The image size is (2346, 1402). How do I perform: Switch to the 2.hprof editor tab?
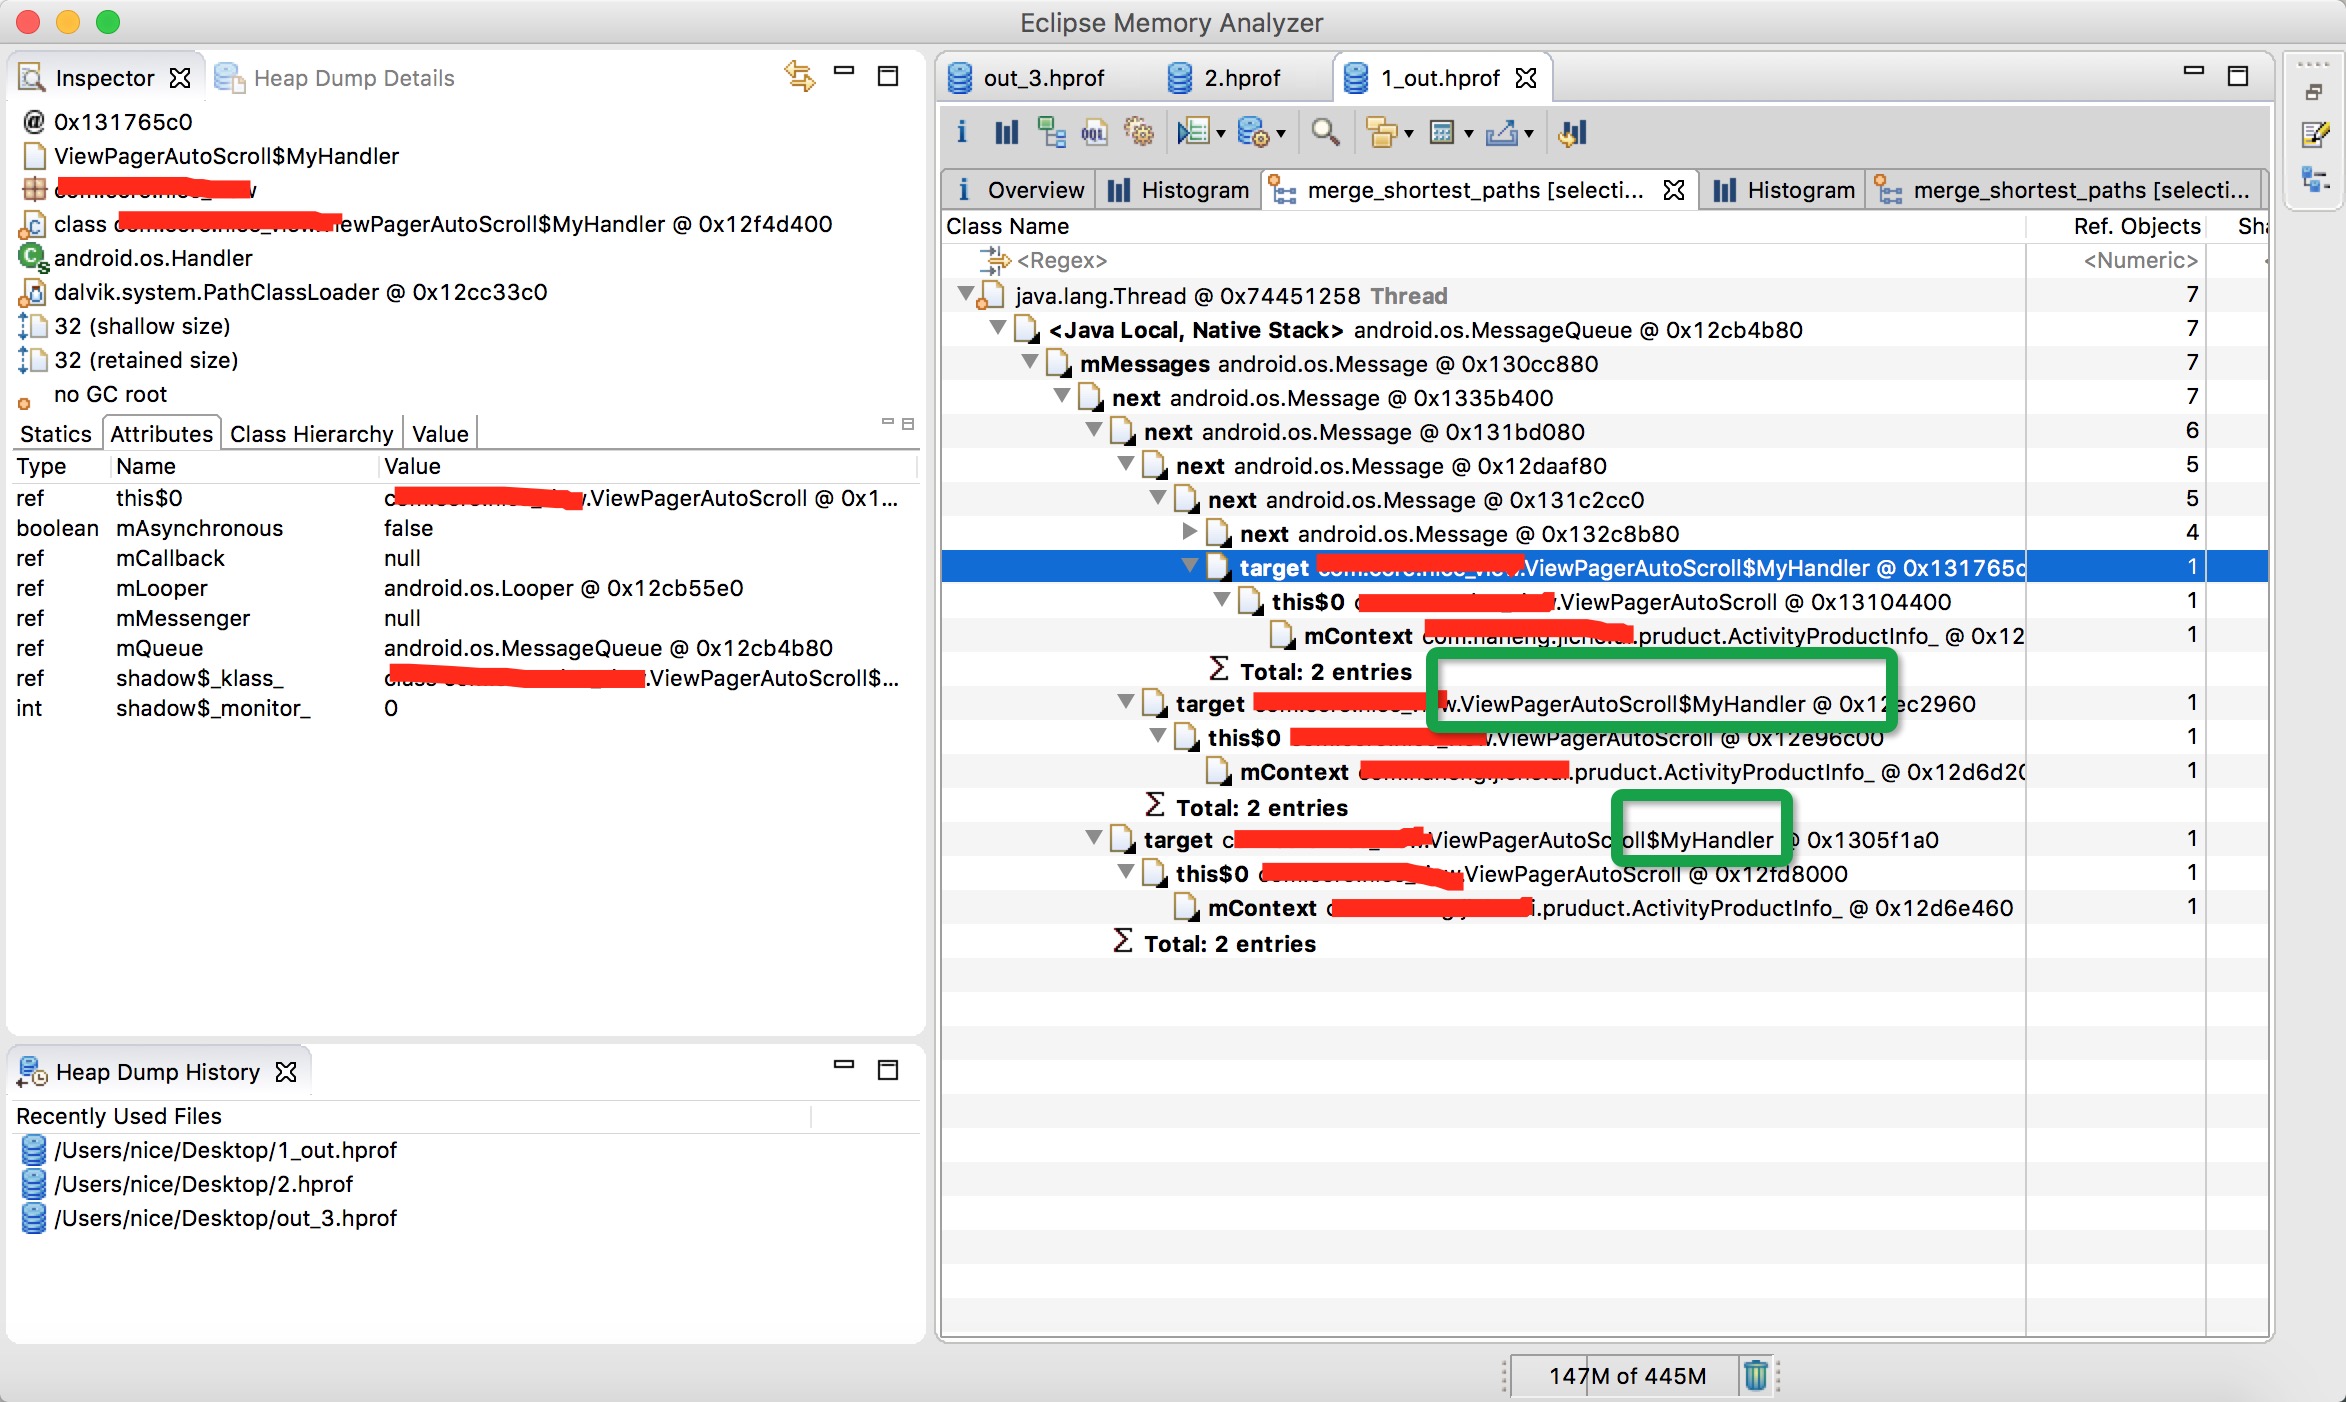coord(1225,78)
